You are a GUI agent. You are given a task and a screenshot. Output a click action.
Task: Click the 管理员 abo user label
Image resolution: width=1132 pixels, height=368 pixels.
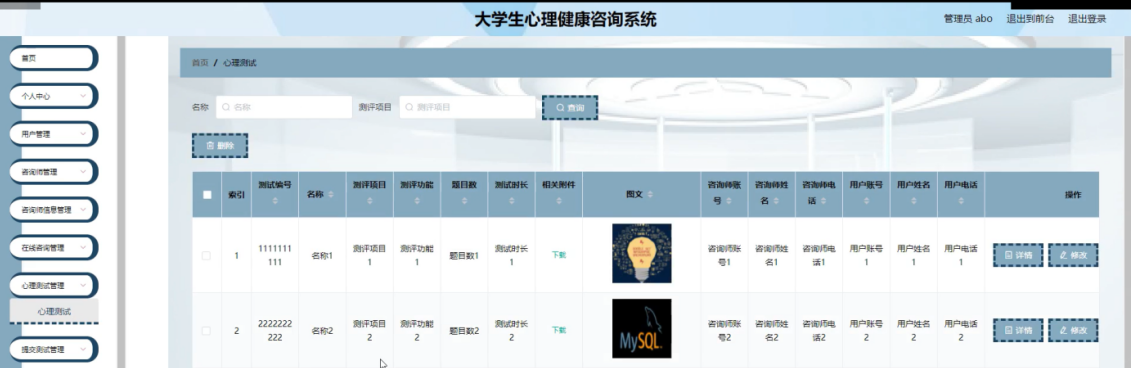968,19
